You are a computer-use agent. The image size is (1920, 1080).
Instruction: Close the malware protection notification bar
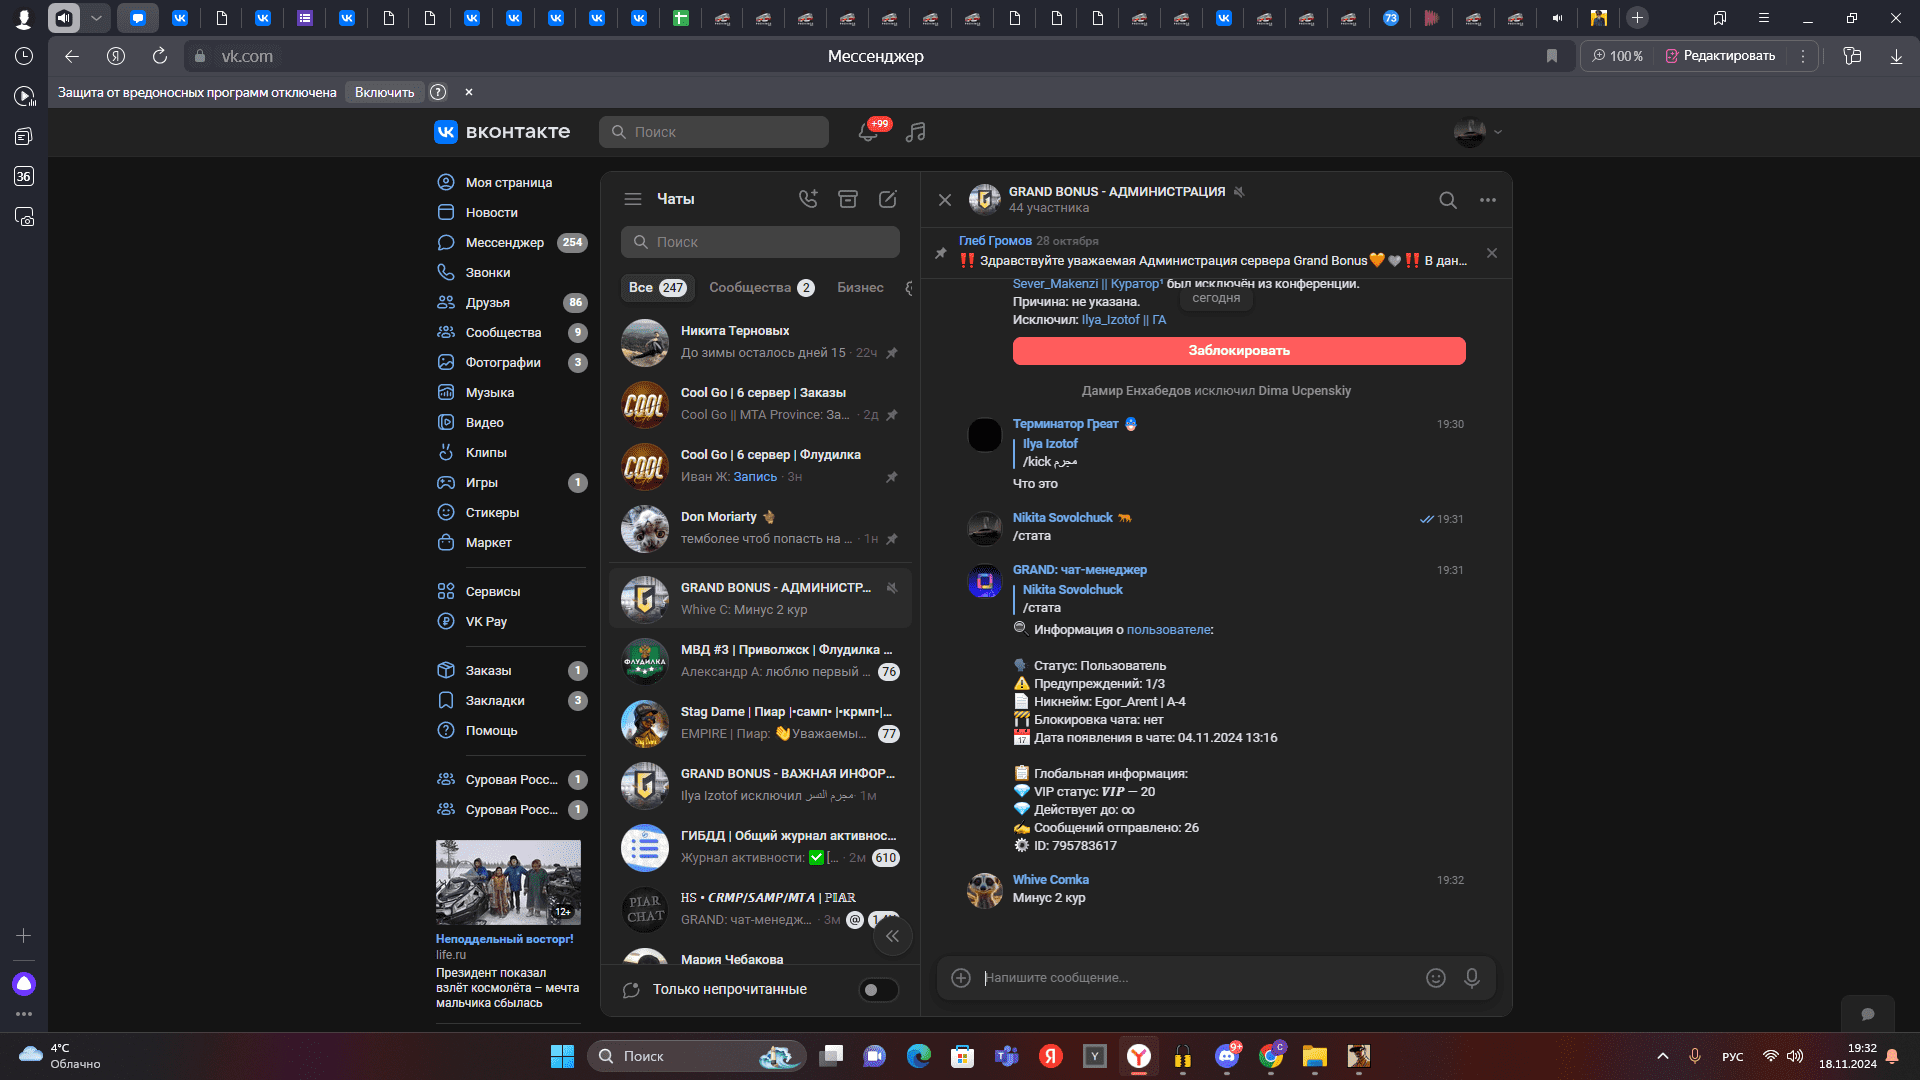pos(469,92)
